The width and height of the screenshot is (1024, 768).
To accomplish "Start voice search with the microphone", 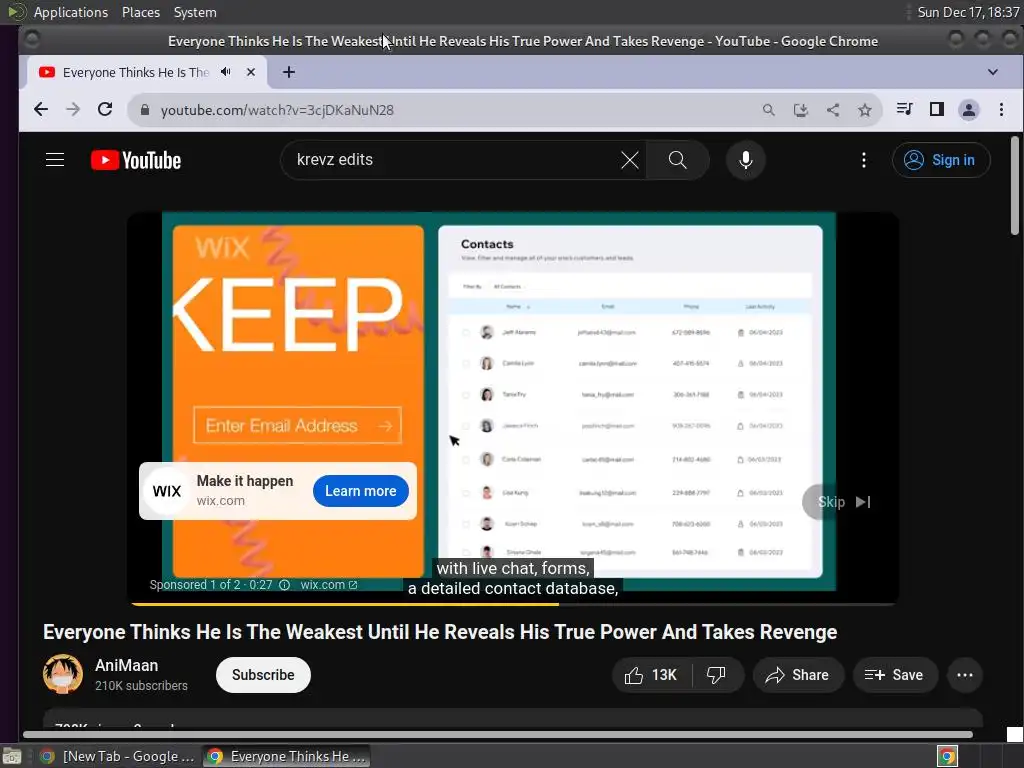I will 745,160.
